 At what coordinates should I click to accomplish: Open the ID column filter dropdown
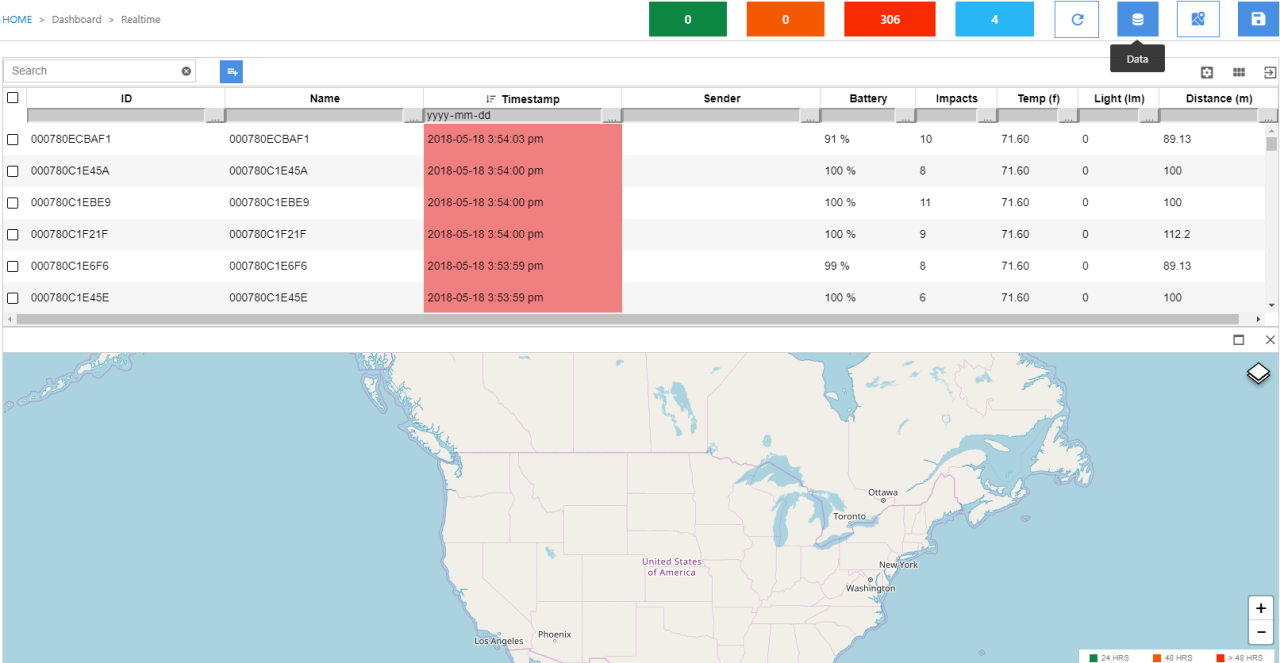pyautogui.click(x=214, y=114)
